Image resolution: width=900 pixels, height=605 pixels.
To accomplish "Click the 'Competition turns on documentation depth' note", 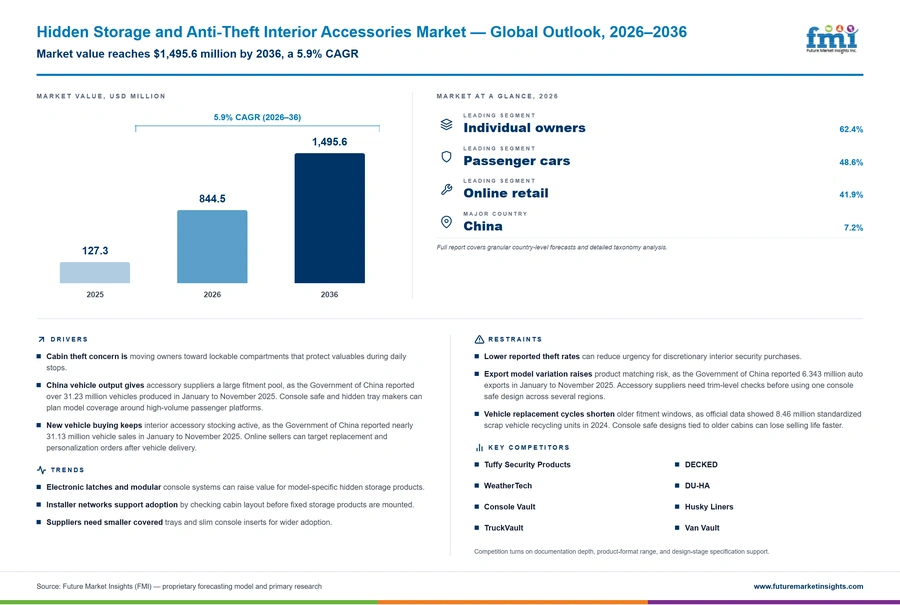I will pyautogui.click(x=621, y=551).
